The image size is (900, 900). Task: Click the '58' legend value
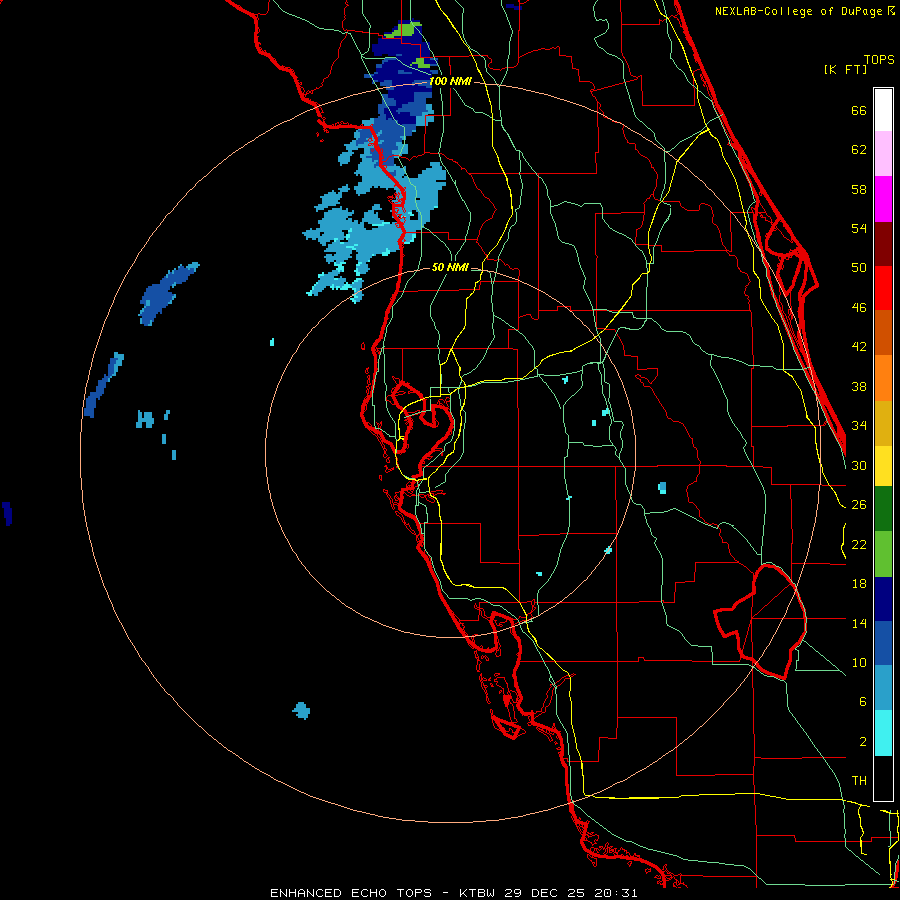pyautogui.click(x=859, y=189)
